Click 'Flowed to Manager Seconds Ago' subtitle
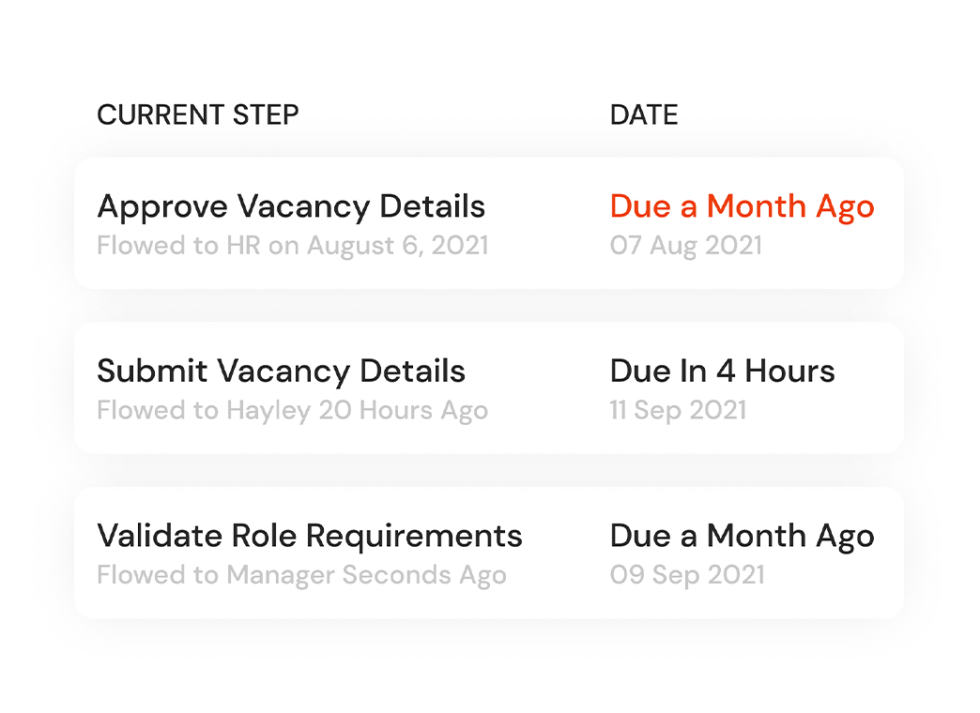The image size is (980, 713). pyautogui.click(x=301, y=575)
